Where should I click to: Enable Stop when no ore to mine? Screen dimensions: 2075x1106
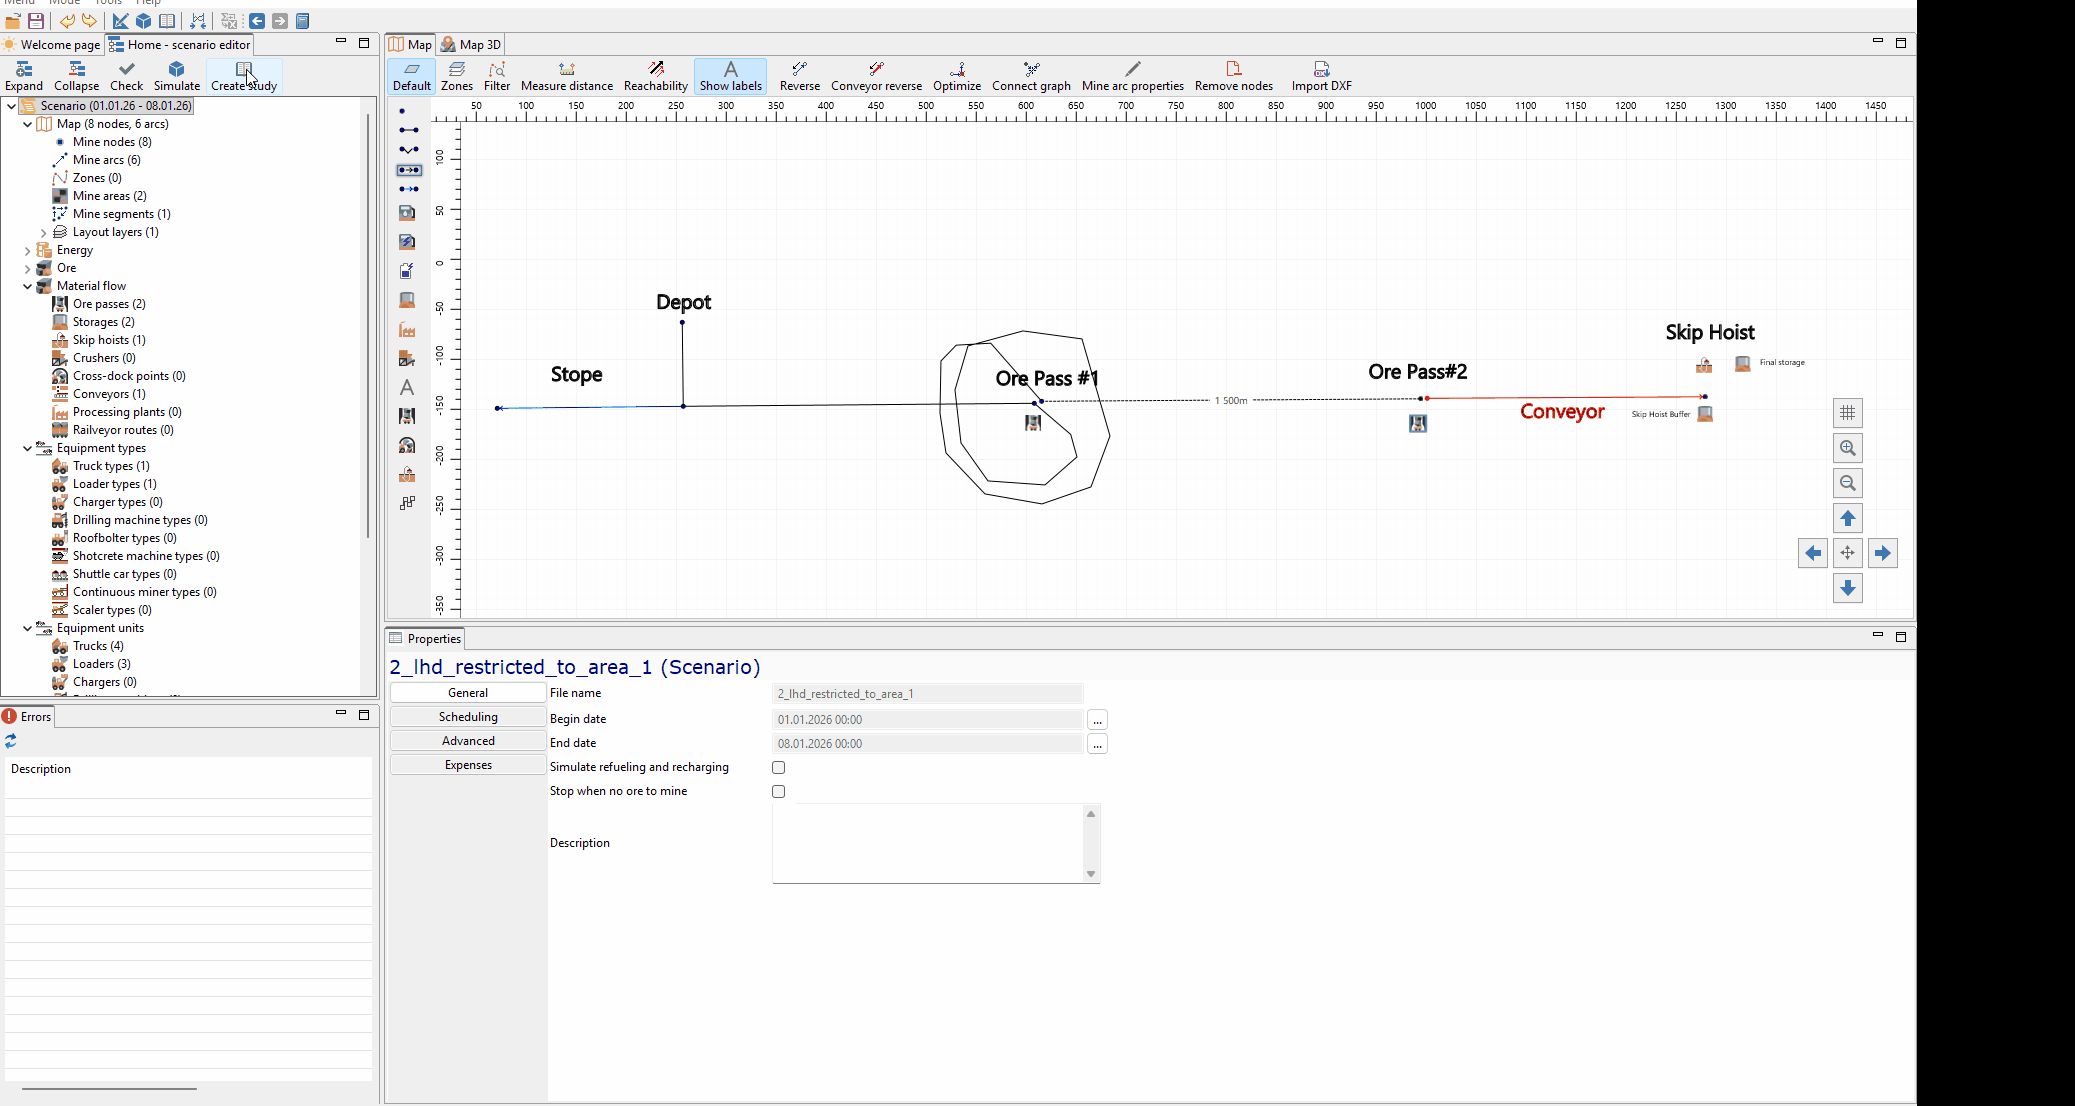coord(778,791)
